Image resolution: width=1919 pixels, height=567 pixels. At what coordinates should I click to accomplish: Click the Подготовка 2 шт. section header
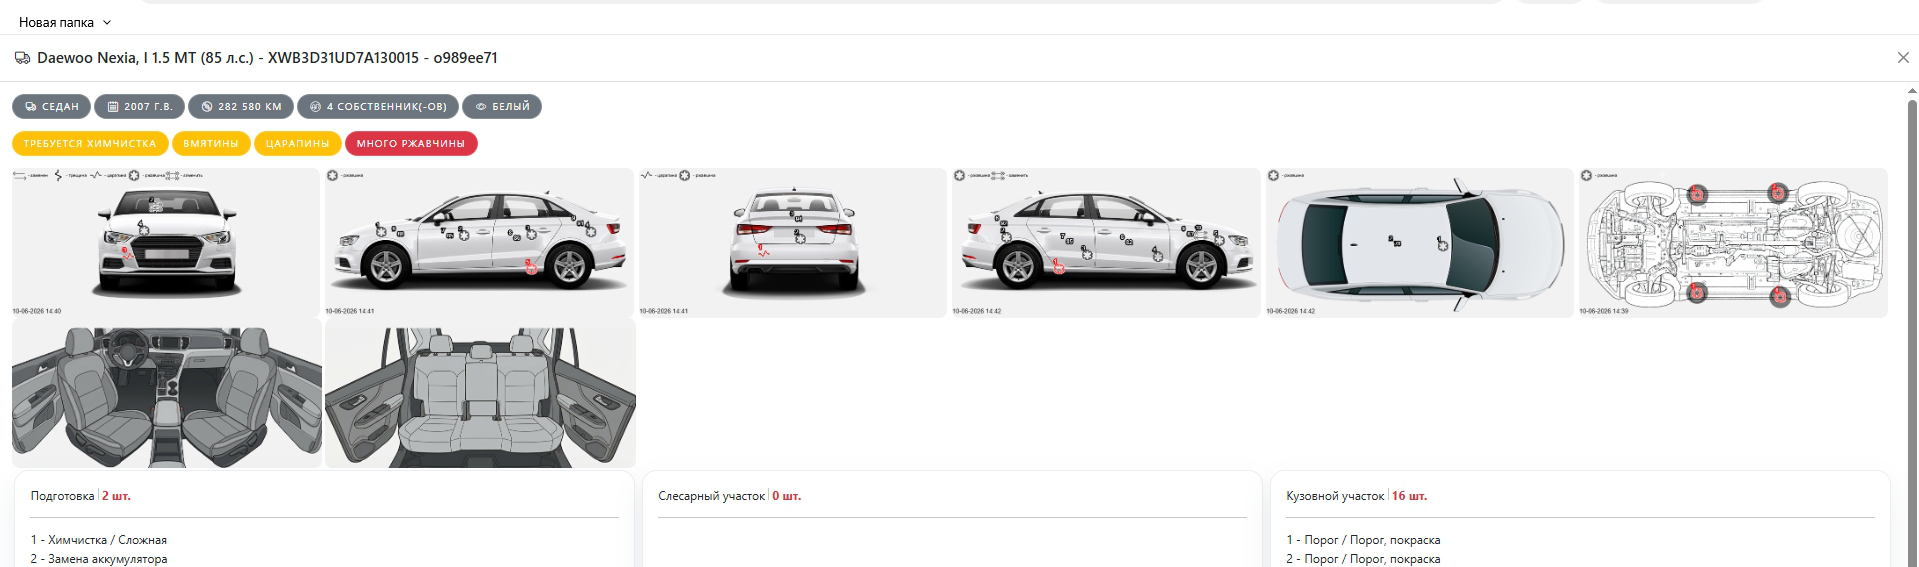tap(80, 496)
